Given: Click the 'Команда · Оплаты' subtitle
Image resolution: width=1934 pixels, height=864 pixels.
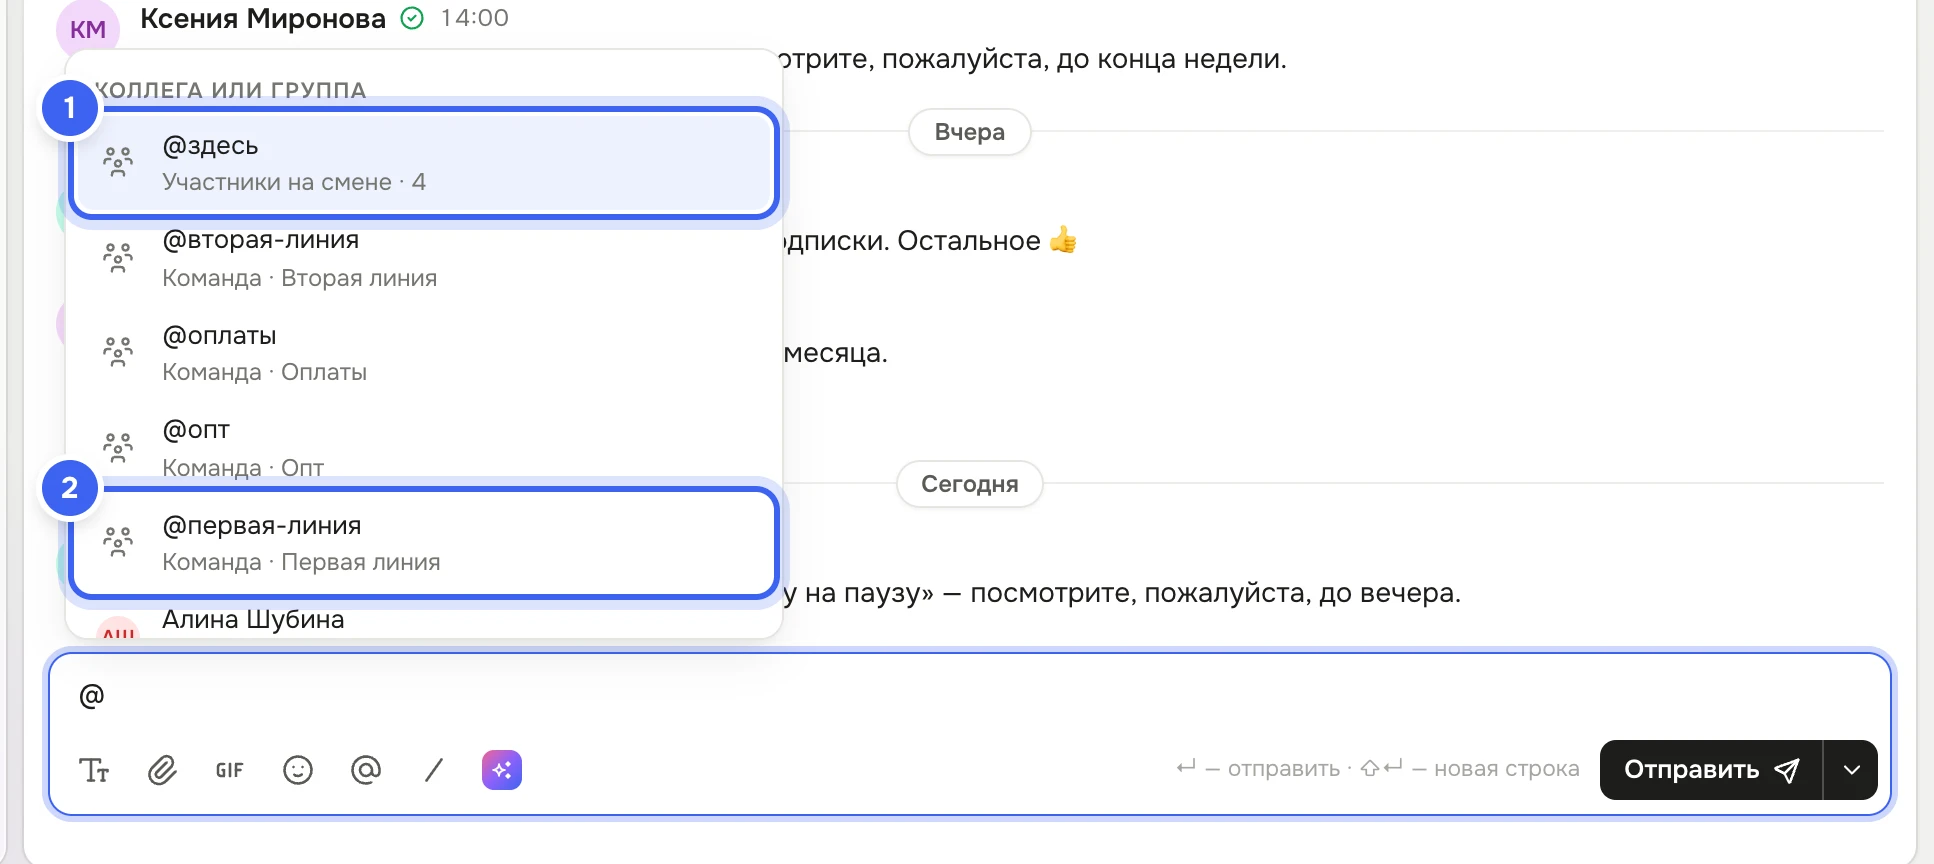Looking at the screenshot, I should [265, 372].
